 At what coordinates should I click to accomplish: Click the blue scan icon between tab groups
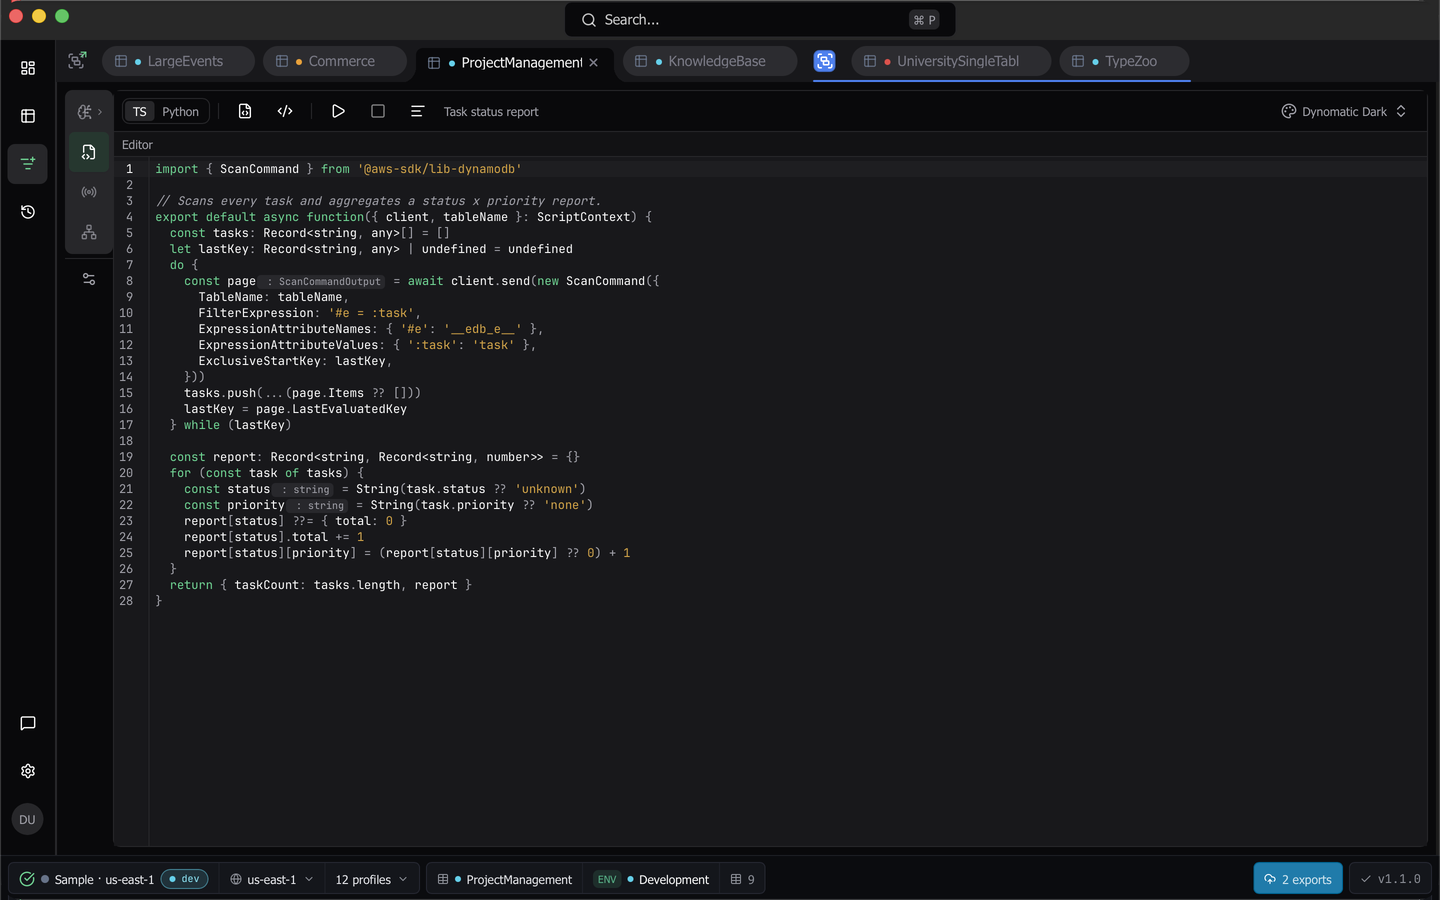(x=824, y=61)
